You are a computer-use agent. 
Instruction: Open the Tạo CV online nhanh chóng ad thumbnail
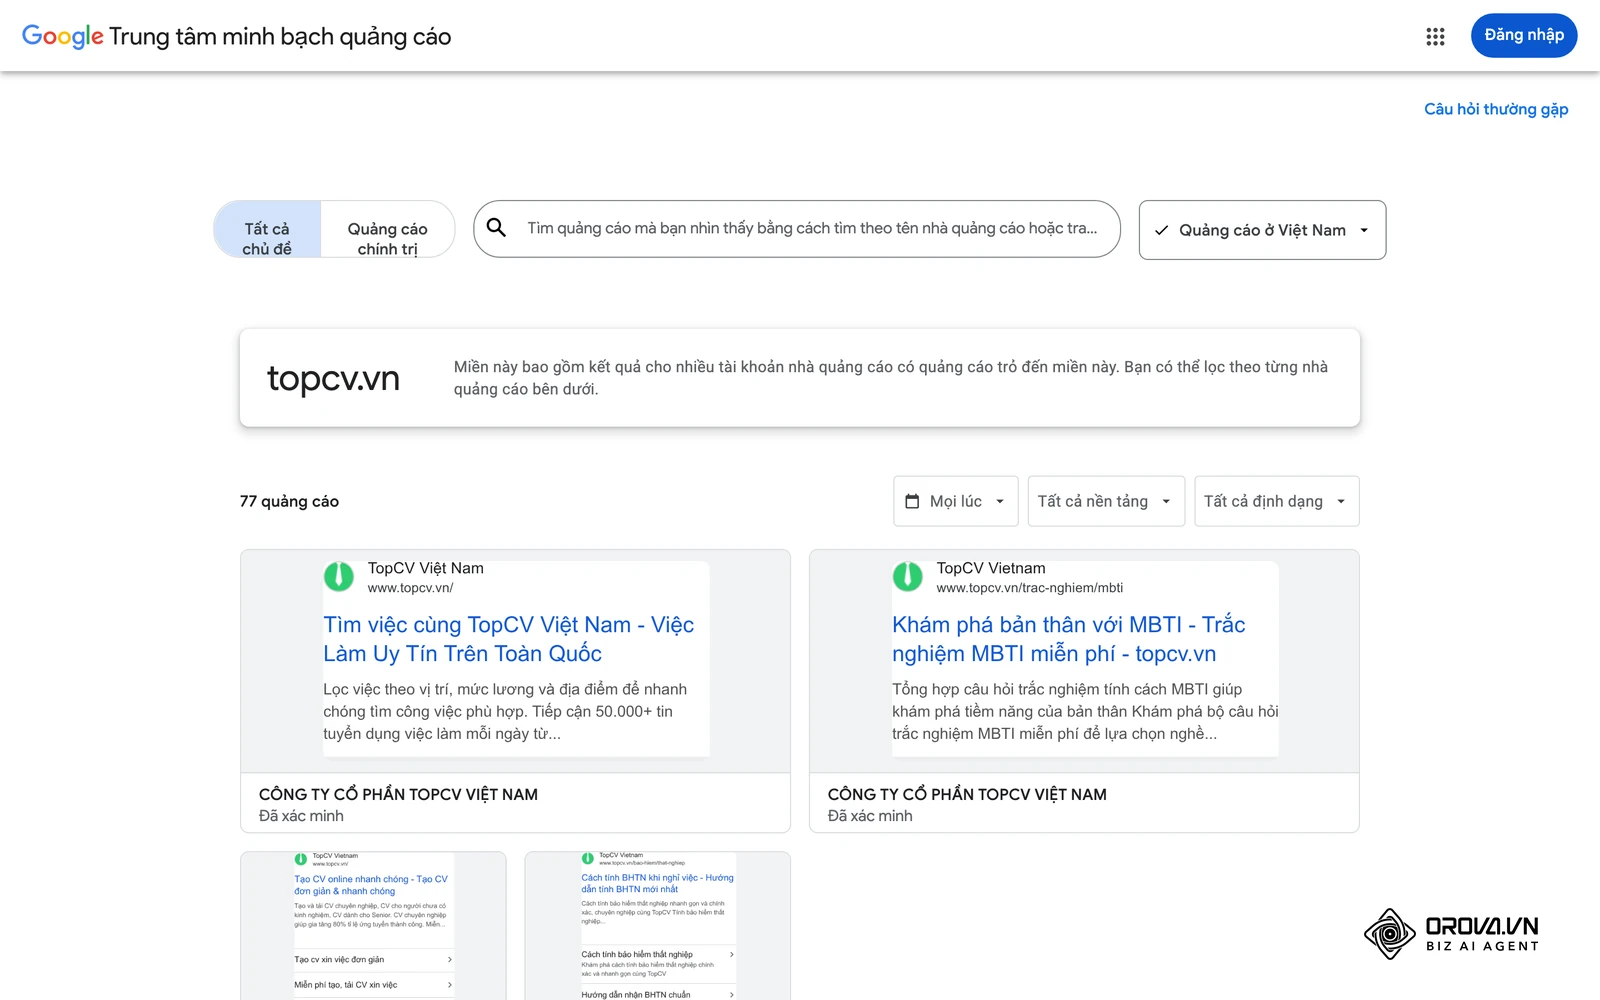click(x=373, y=925)
